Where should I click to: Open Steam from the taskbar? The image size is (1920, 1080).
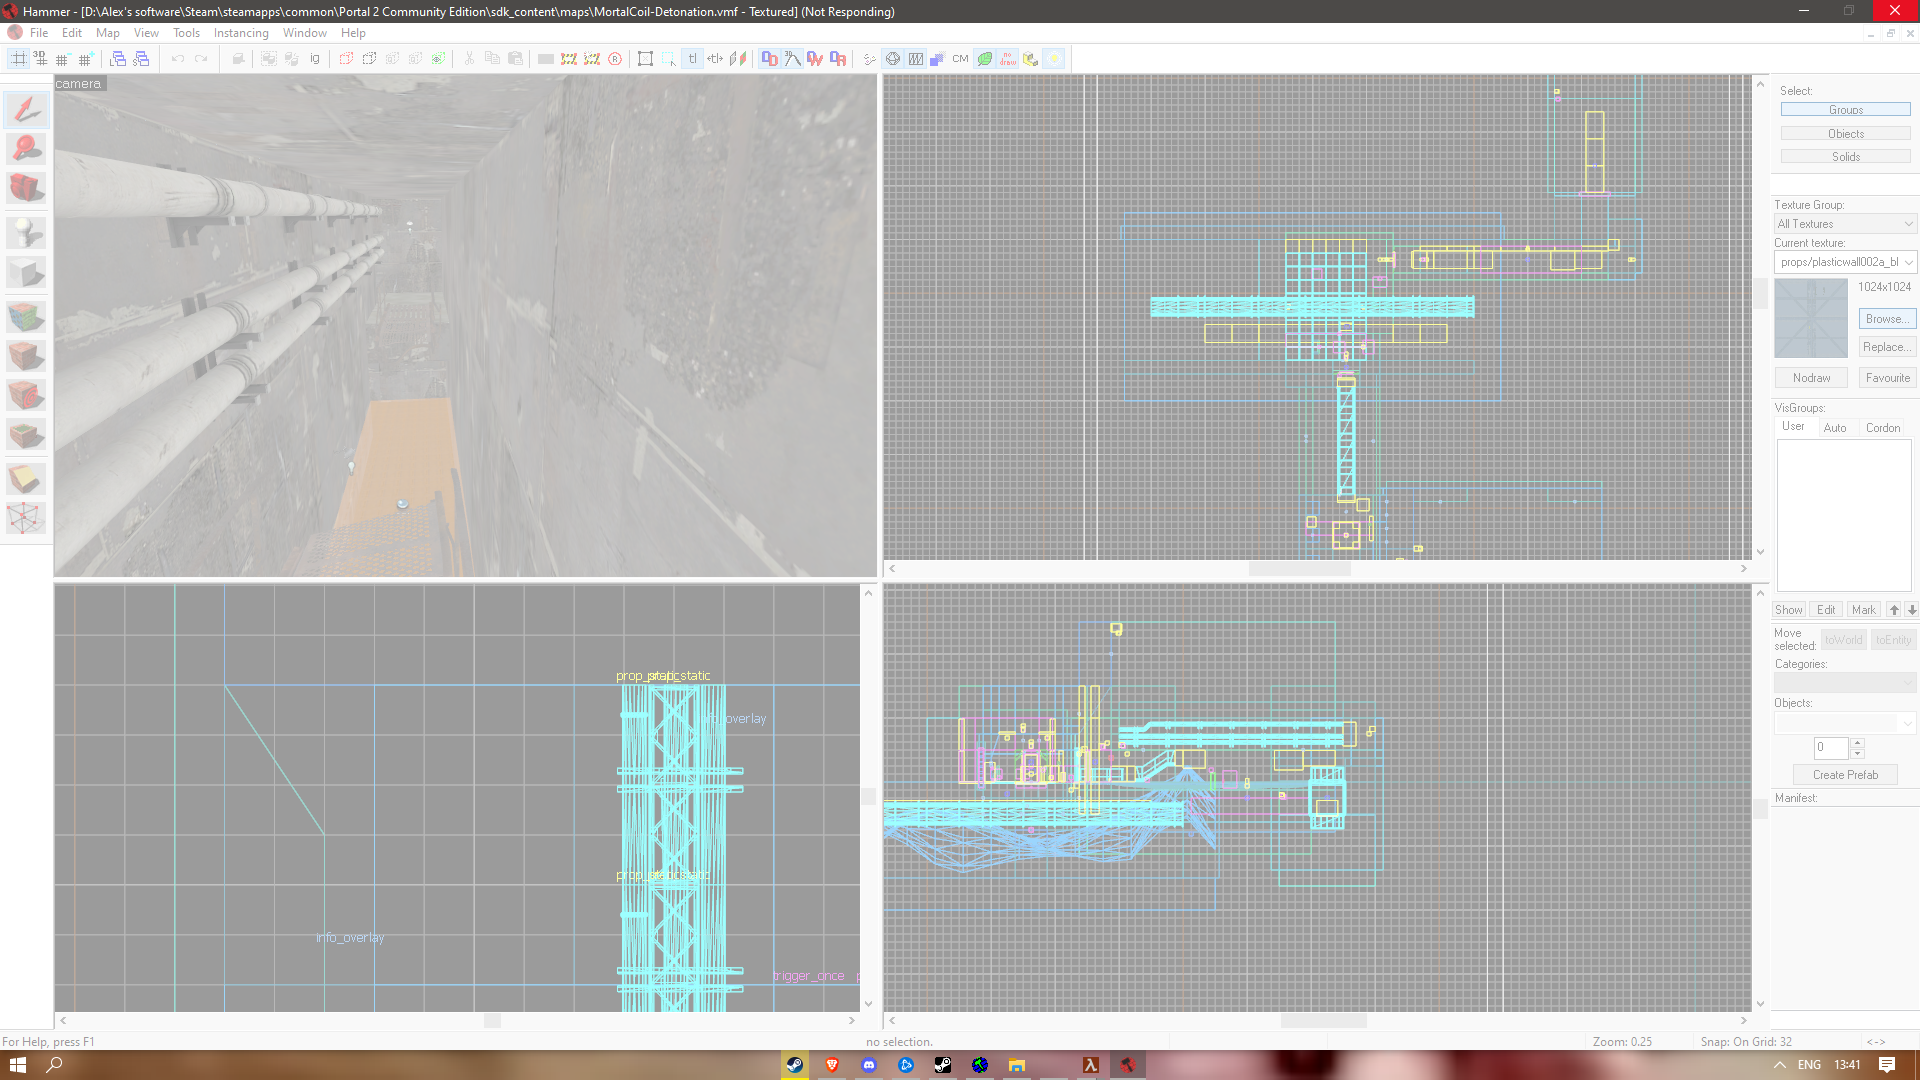click(x=793, y=1065)
